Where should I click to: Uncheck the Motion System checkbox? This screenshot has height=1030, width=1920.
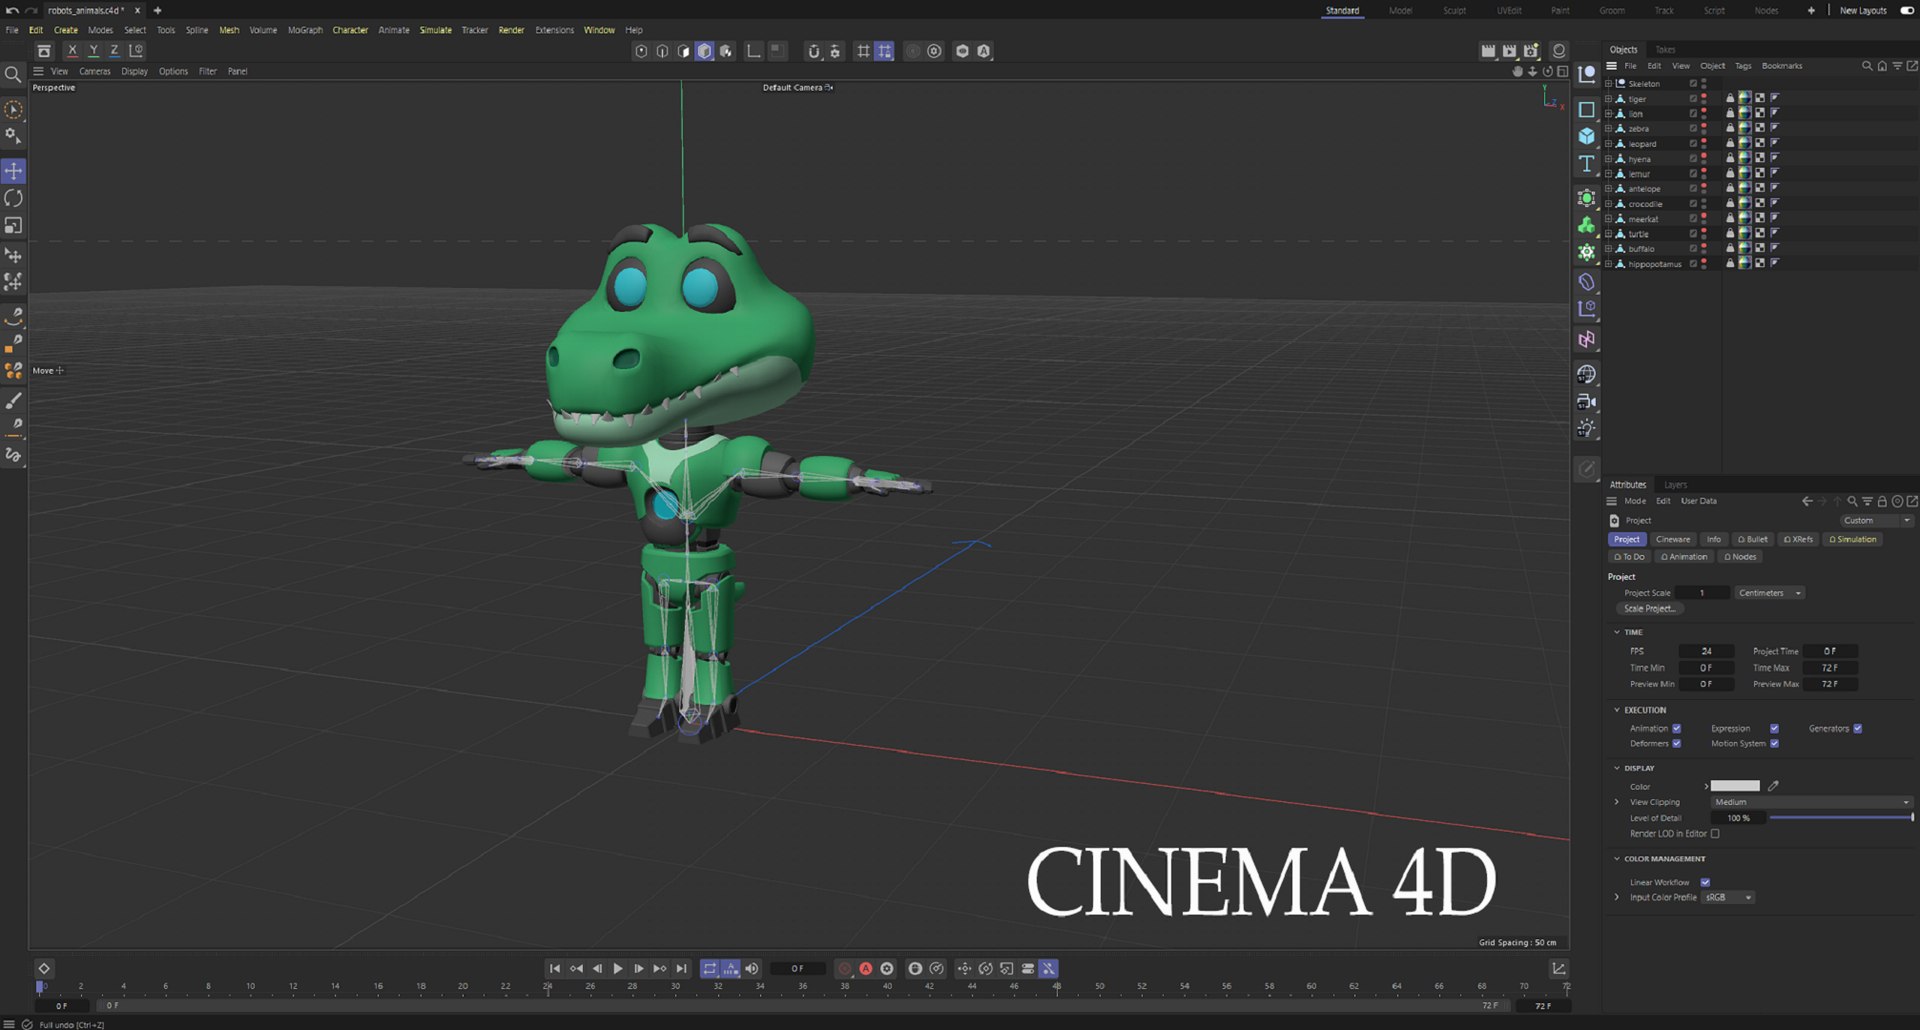(x=1774, y=743)
